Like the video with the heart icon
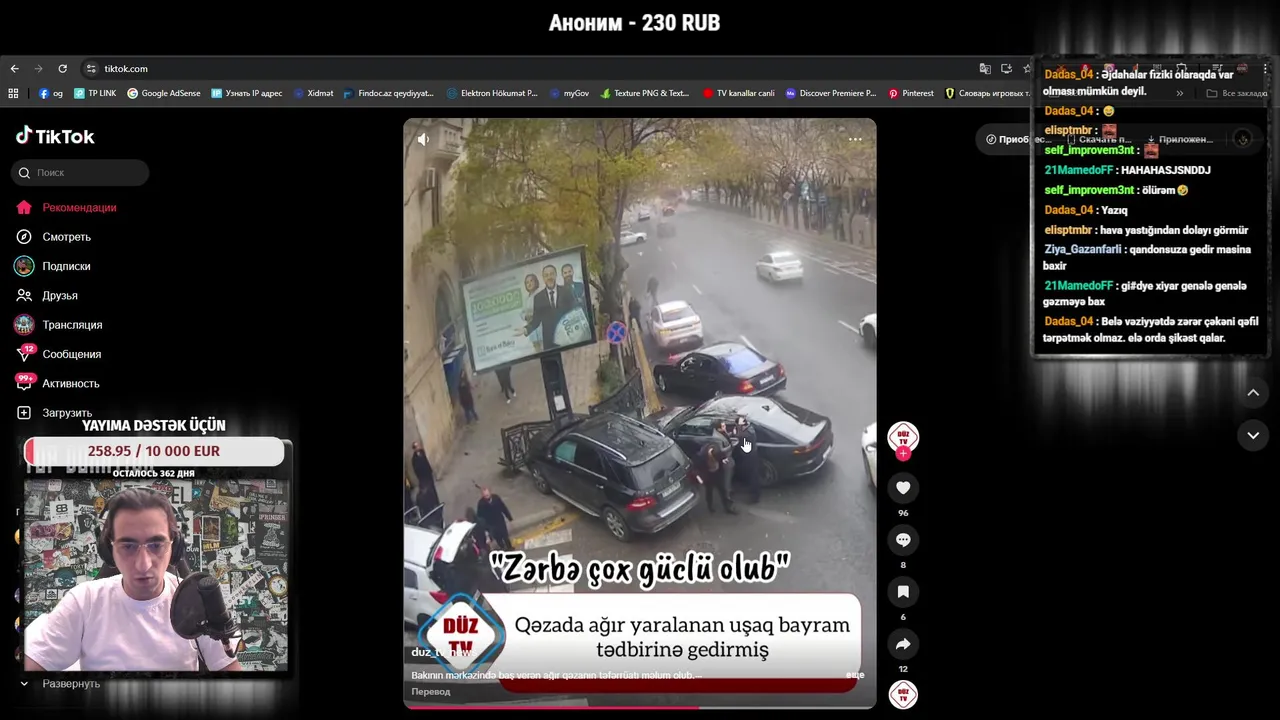The image size is (1280, 720). [903, 487]
